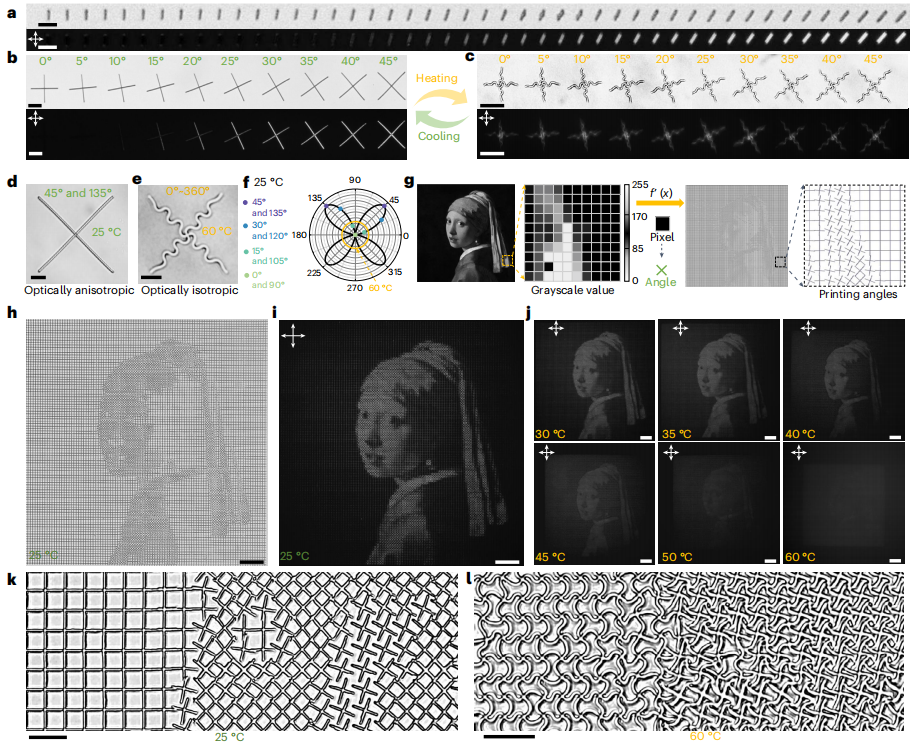This screenshot has width=913, height=746.
Task: Click the purple 45° and 135° legend dot
Action: (x=246, y=203)
